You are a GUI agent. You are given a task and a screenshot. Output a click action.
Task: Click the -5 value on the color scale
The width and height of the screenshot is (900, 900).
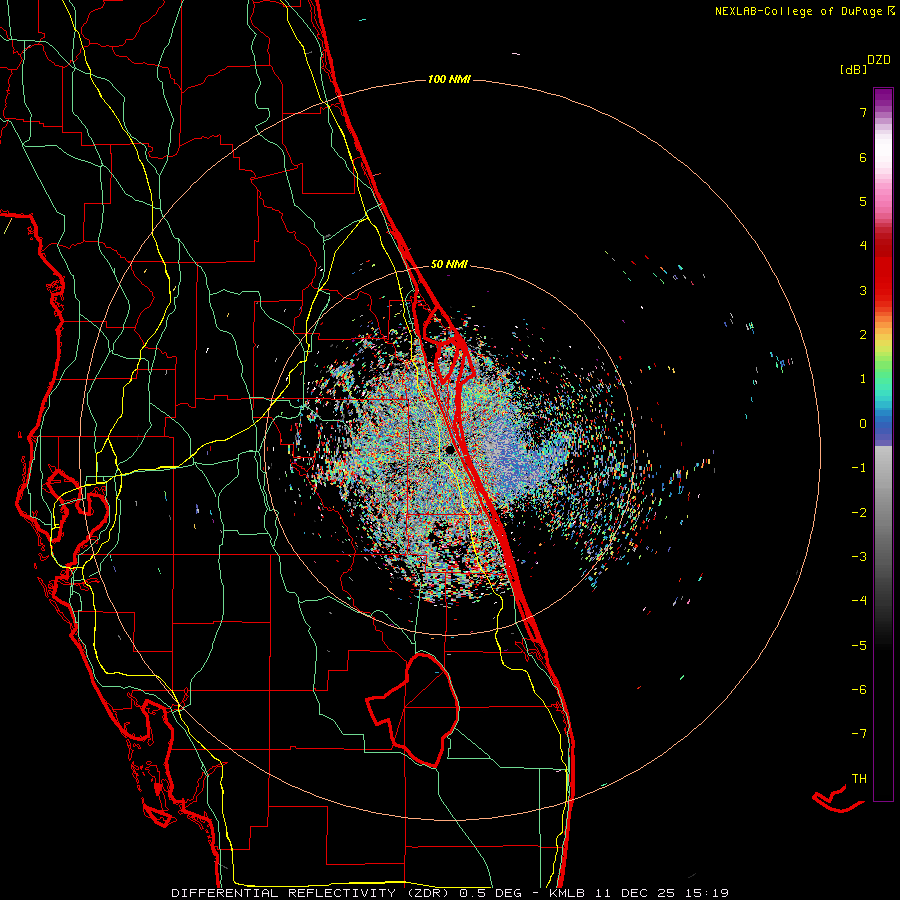point(859,645)
